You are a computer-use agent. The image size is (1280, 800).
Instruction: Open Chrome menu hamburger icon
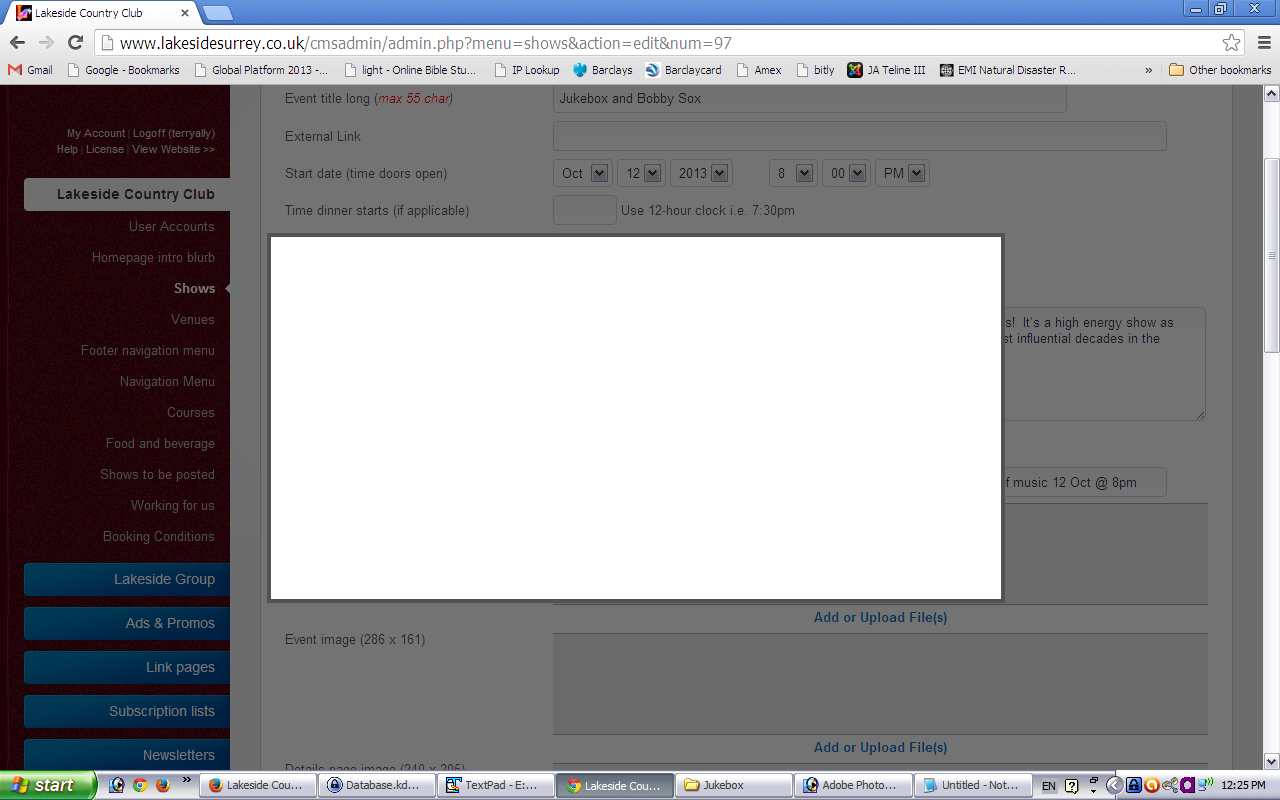coord(1261,43)
